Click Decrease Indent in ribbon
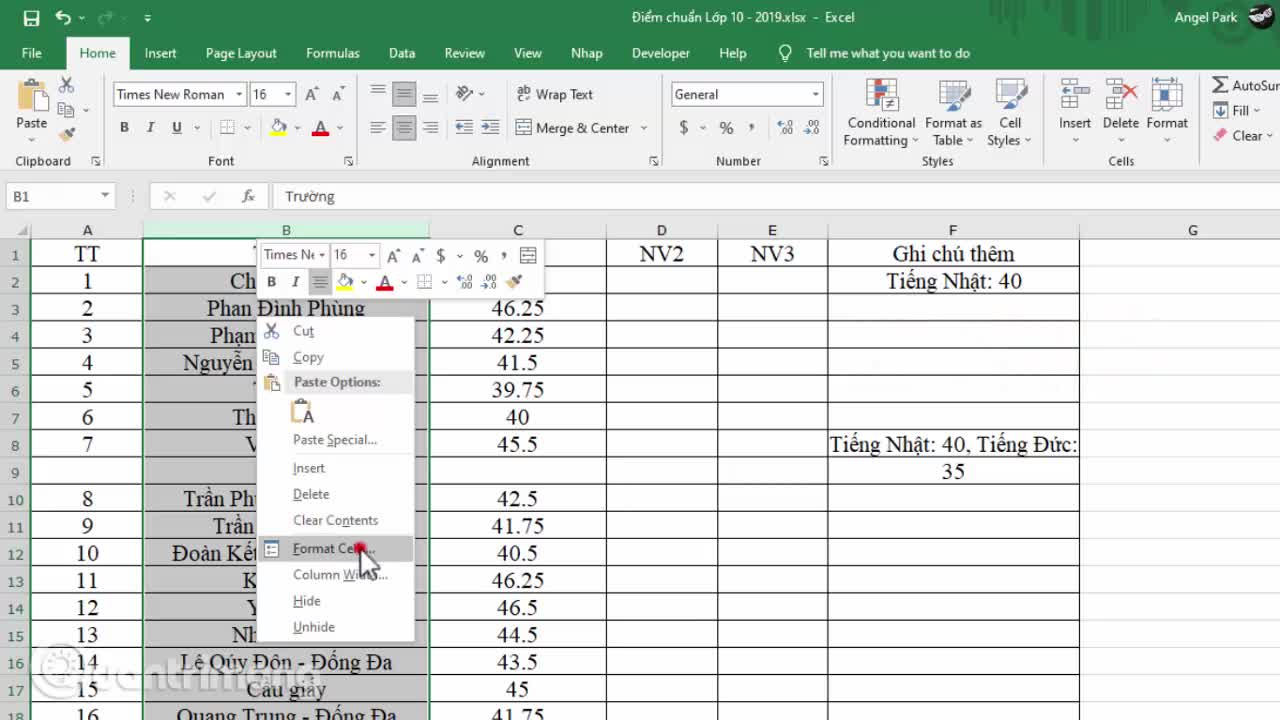 tap(464, 128)
